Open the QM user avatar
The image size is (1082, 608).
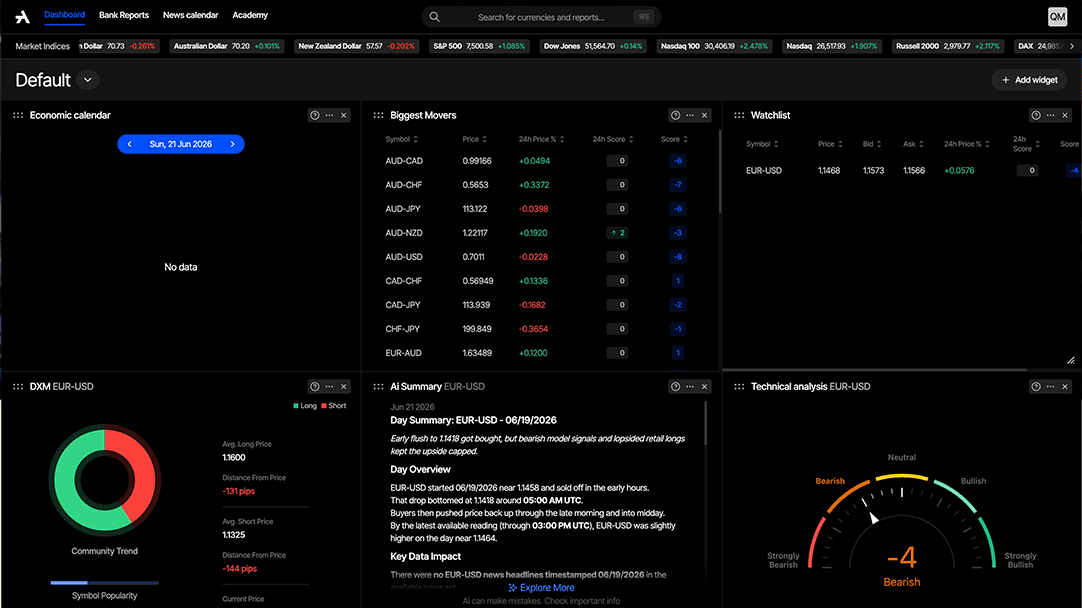pyautogui.click(x=1057, y=17)
